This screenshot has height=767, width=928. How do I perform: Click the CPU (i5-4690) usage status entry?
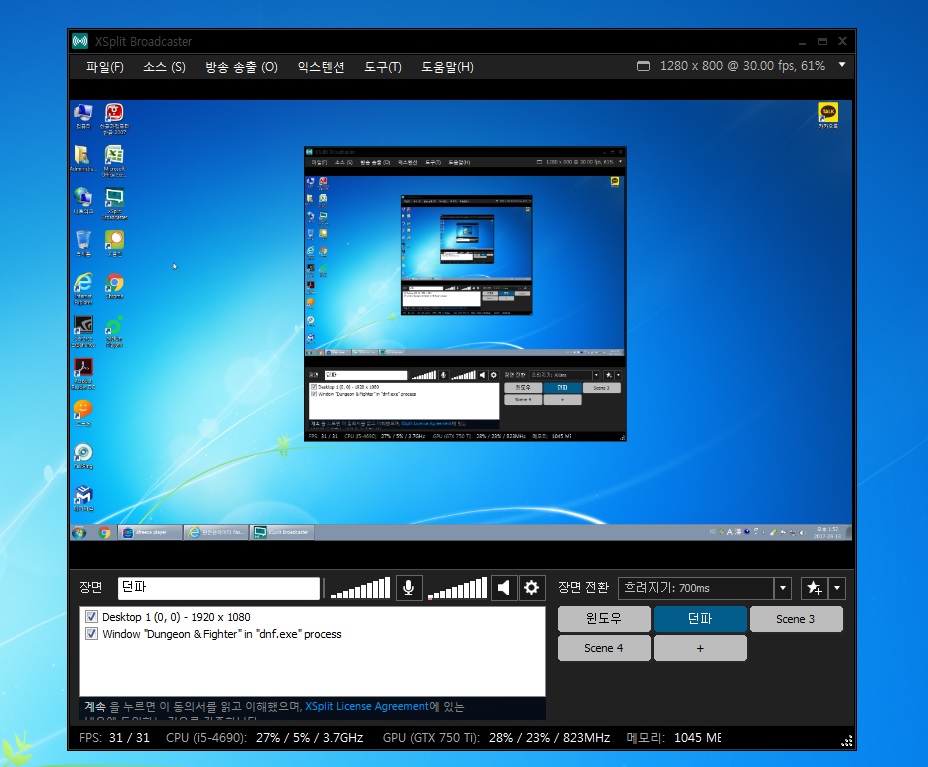[x=265, y=738]
